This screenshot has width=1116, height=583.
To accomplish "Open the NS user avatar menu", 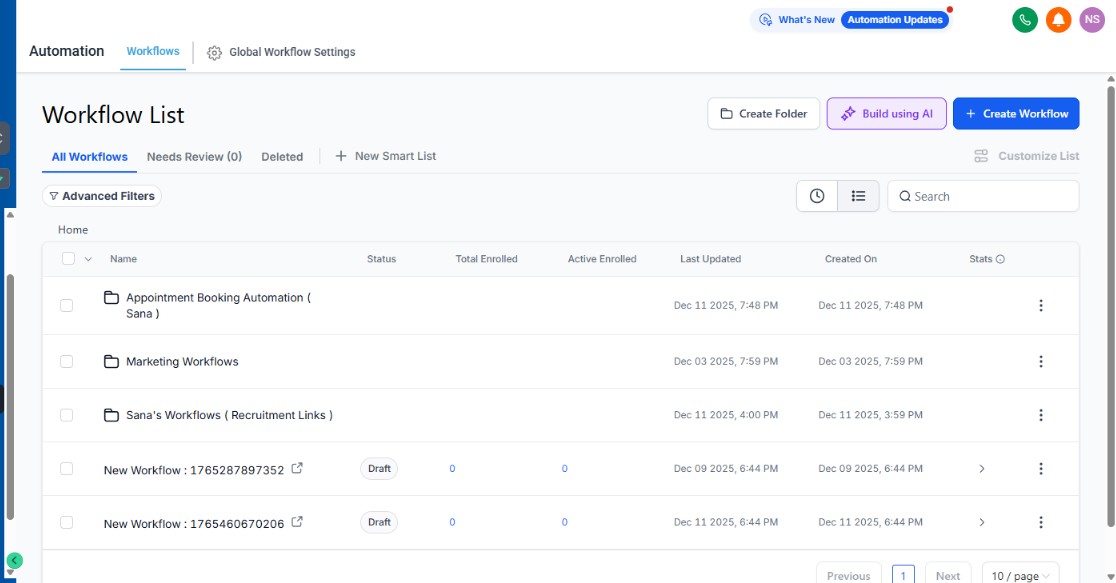I will tap(1092, 20).
